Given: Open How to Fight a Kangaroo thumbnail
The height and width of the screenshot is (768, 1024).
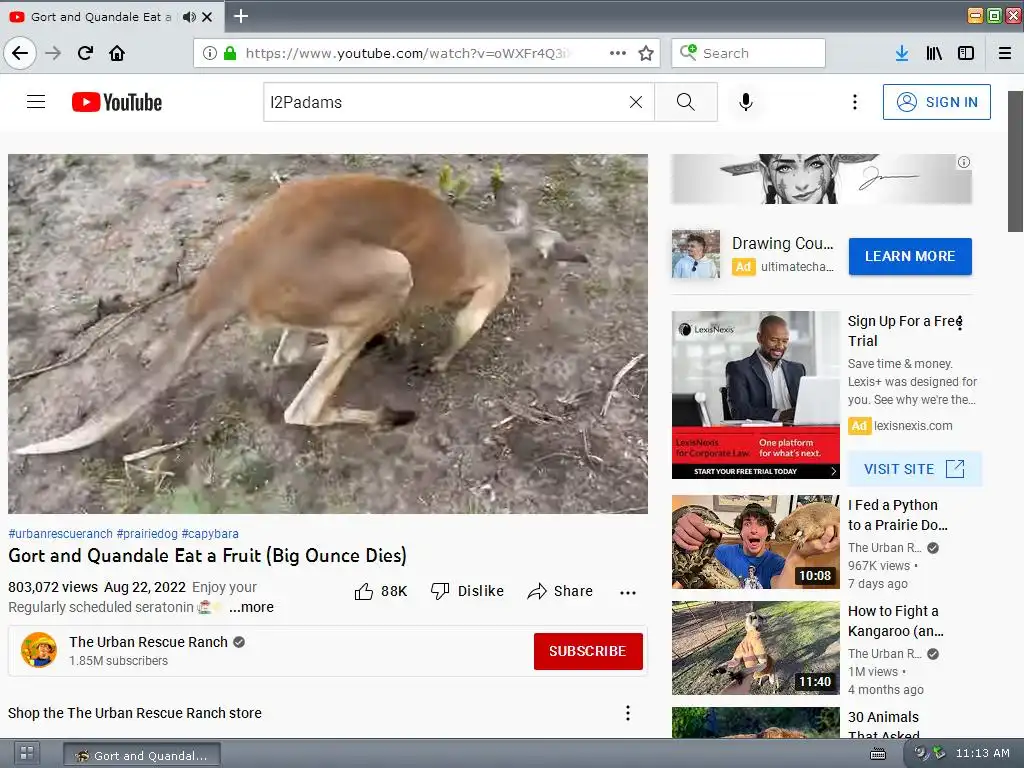Looking at the screenshot, I should click(x=756, y=648).
